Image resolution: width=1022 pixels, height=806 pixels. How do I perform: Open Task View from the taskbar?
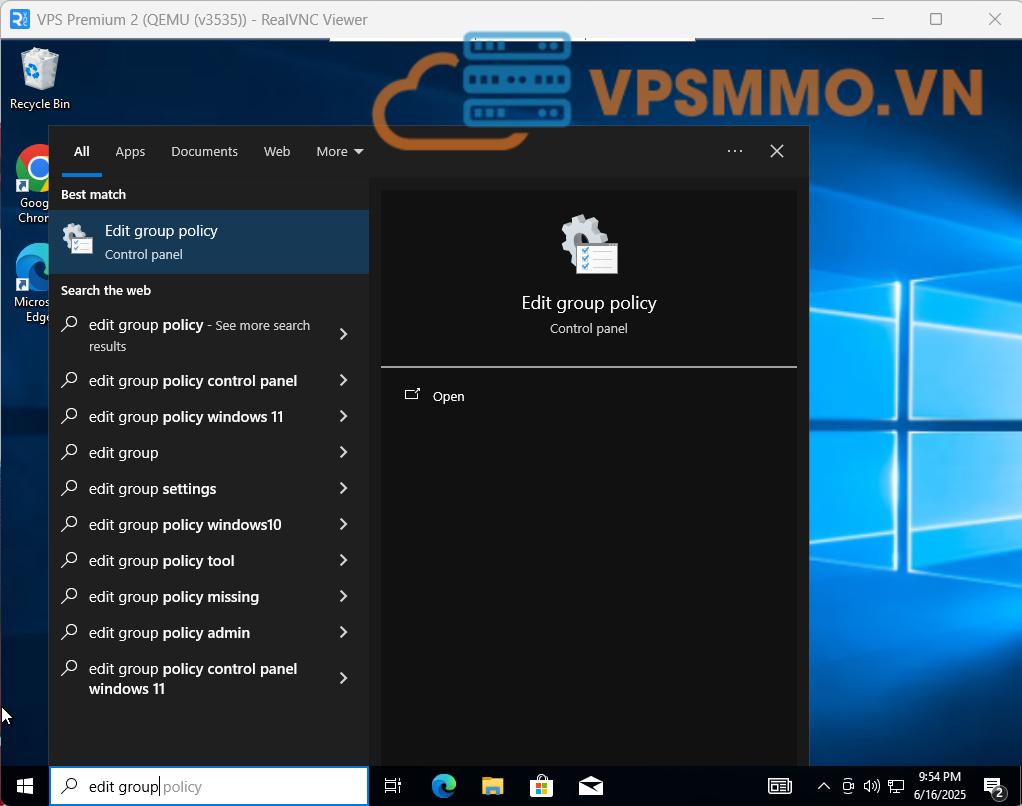[x=393, y=786]
